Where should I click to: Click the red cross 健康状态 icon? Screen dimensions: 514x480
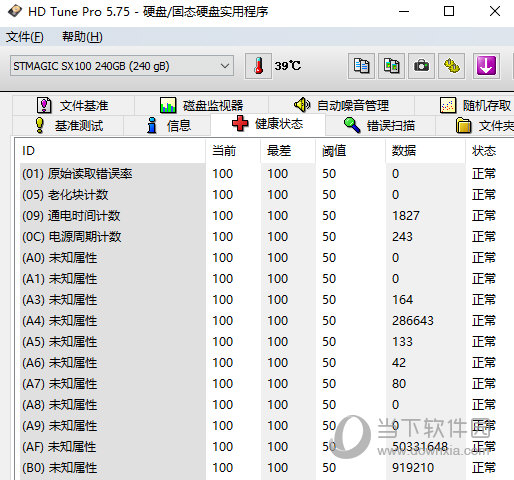point(240,124)
